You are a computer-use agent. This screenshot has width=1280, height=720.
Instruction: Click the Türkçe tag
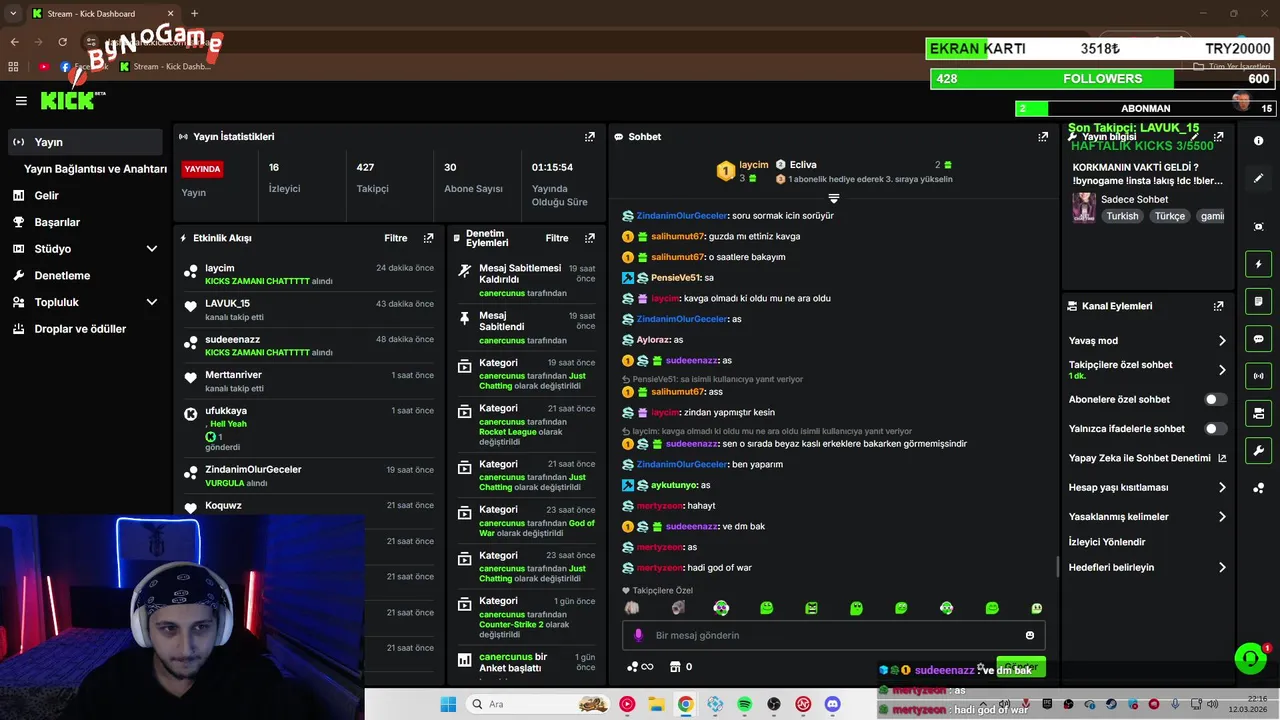click(1170, 216)
